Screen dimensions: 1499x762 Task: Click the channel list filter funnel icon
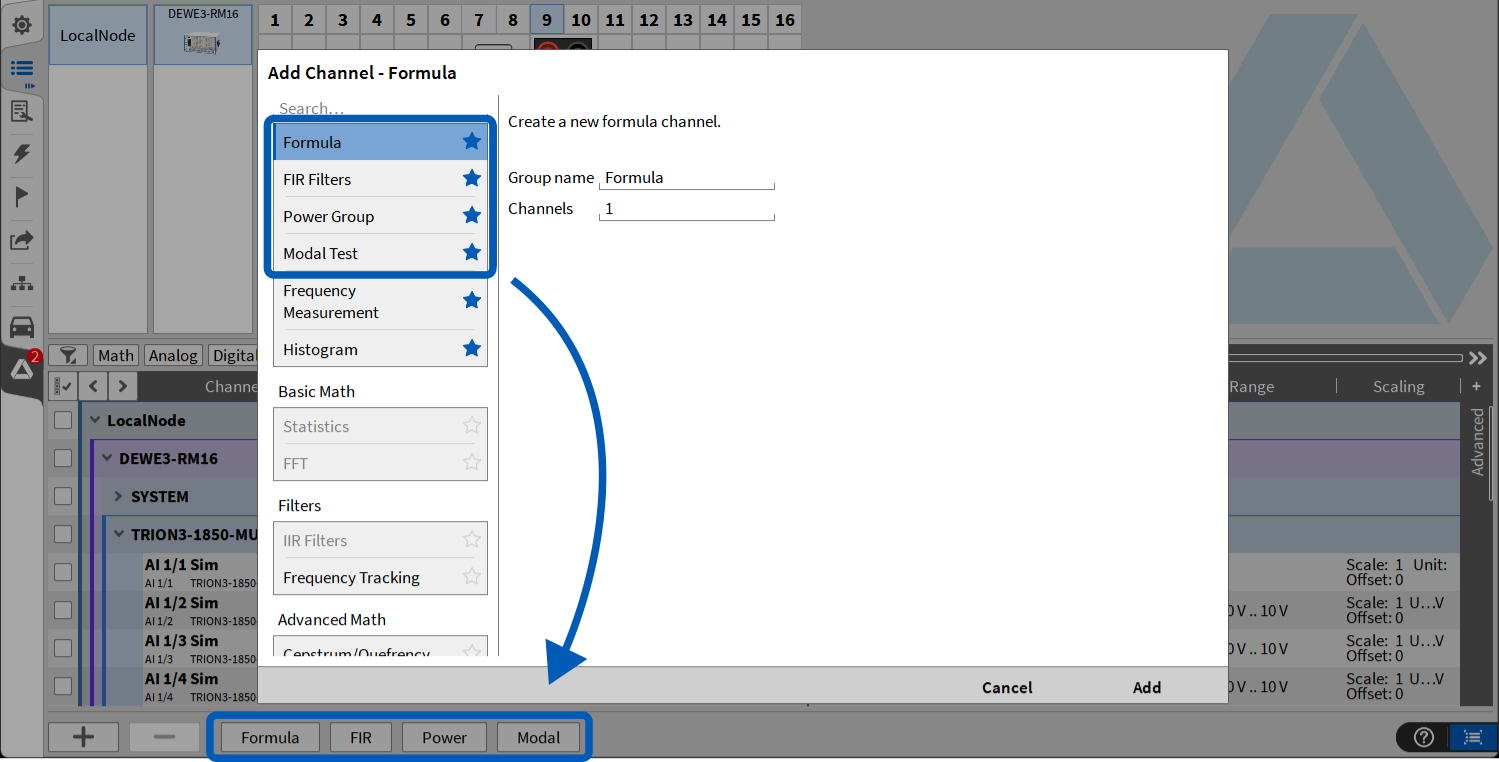click(x=68, y=355)
